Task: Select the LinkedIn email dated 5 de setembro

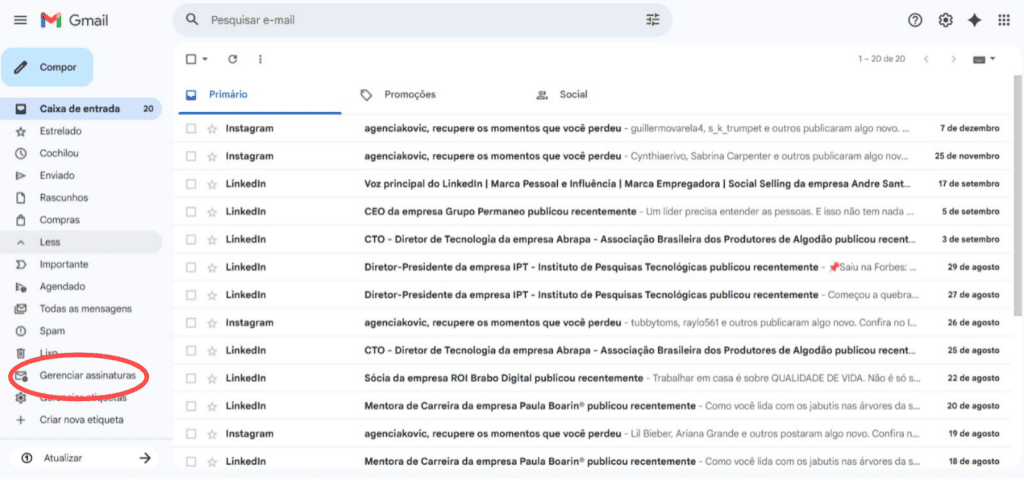Action: click(x=191, y=212)
